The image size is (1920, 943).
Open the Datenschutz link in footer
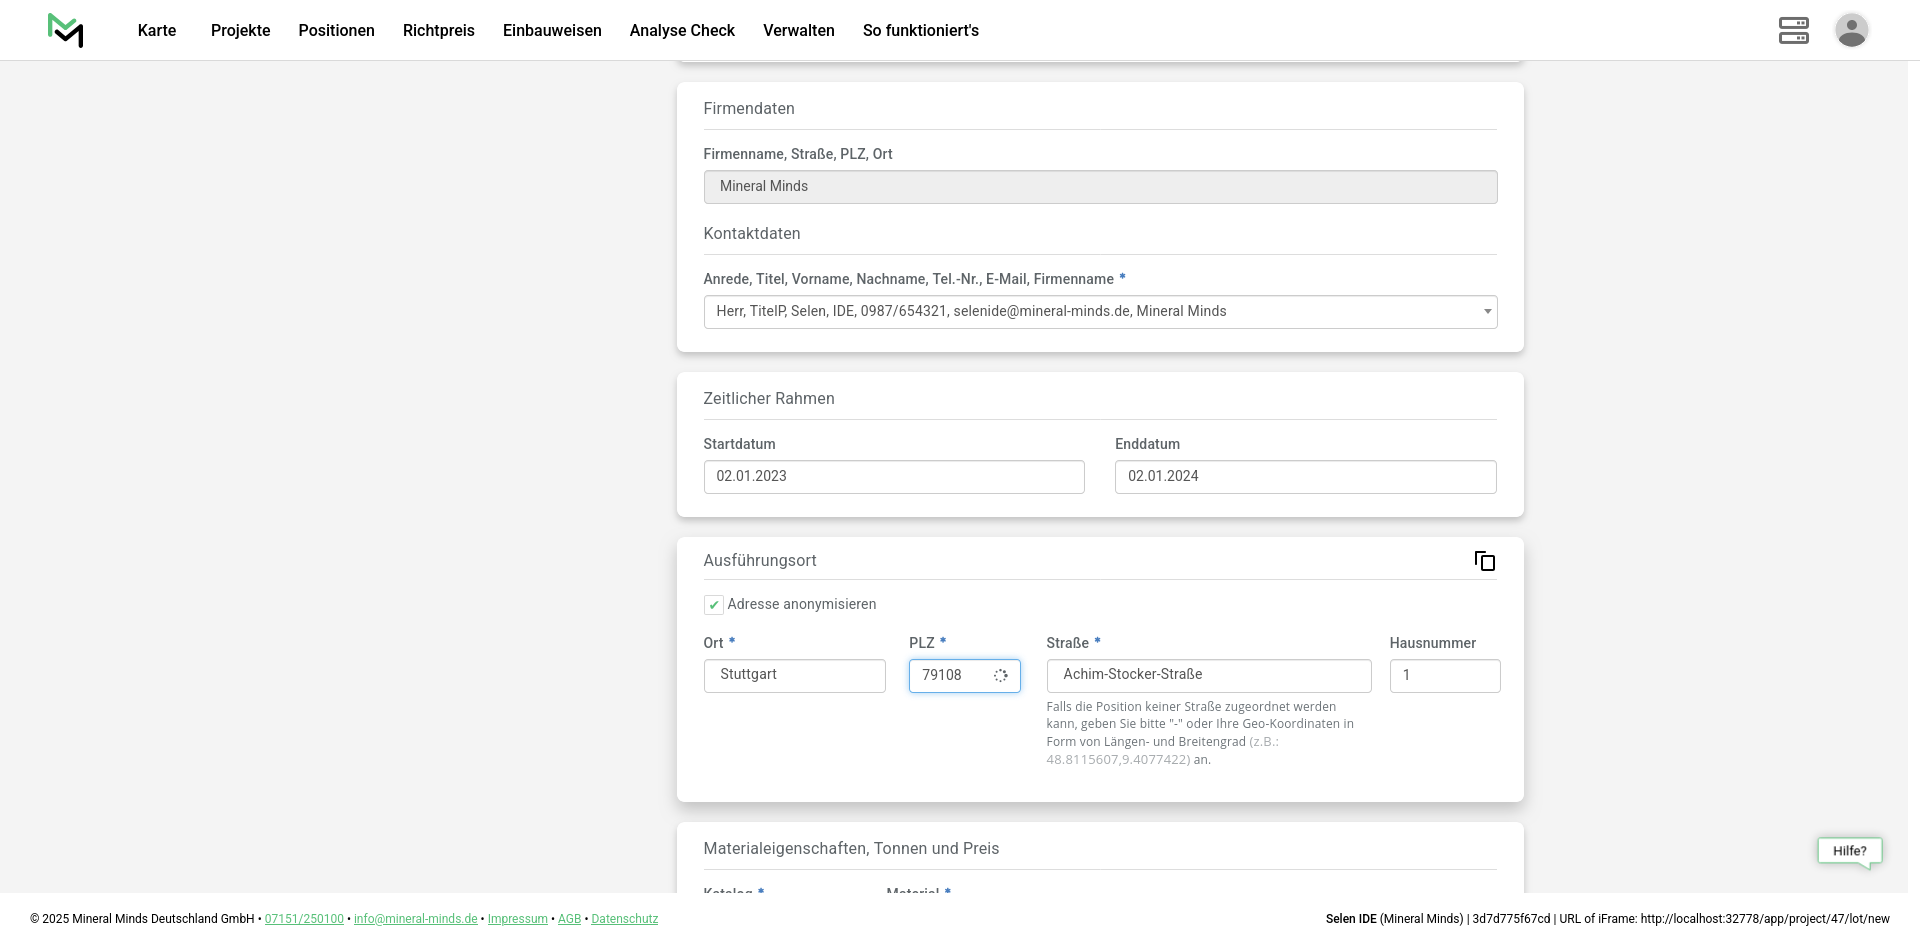[x=624, y=919]
